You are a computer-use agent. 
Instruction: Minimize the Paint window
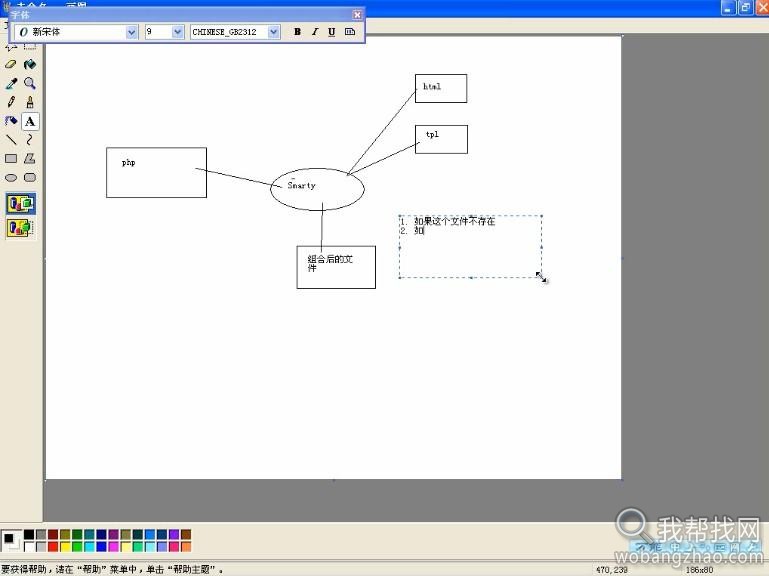click(728, 7)
